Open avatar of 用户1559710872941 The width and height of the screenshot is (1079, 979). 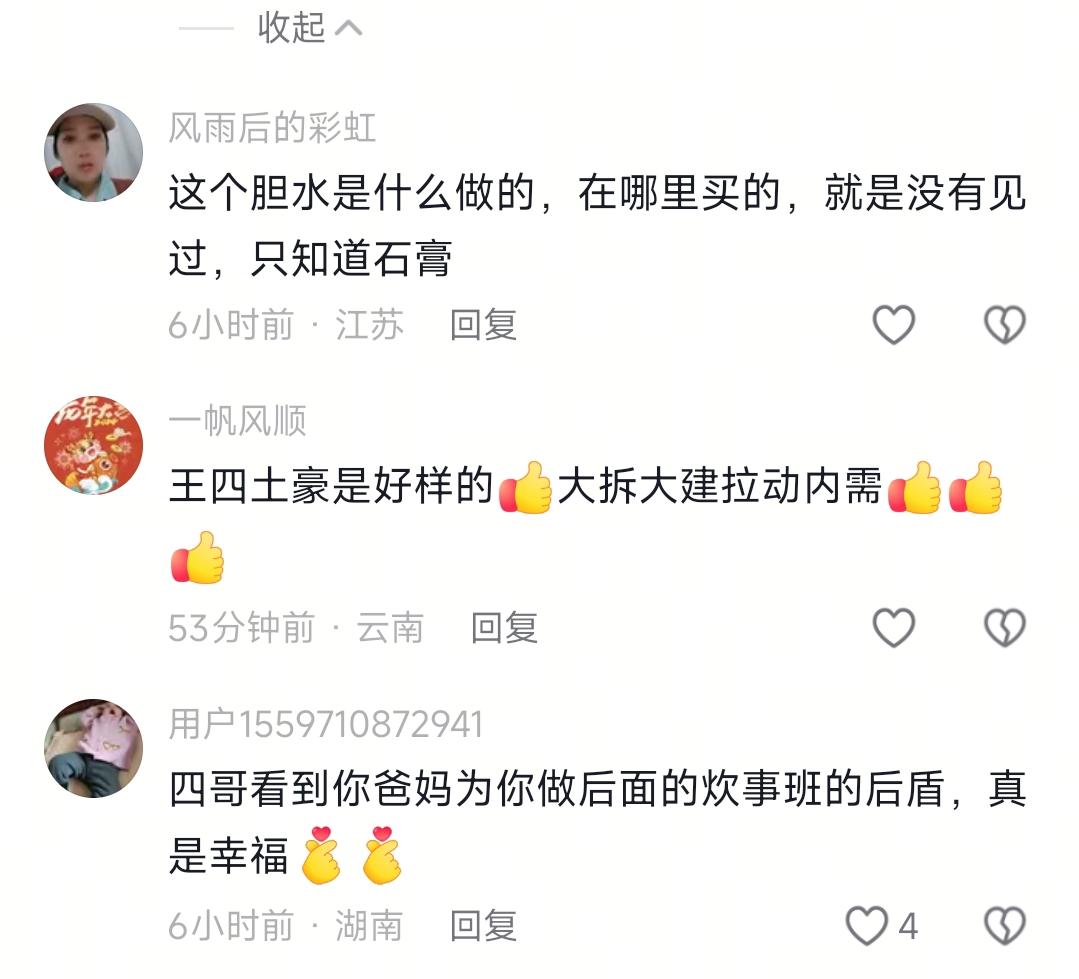pos(94,749)
